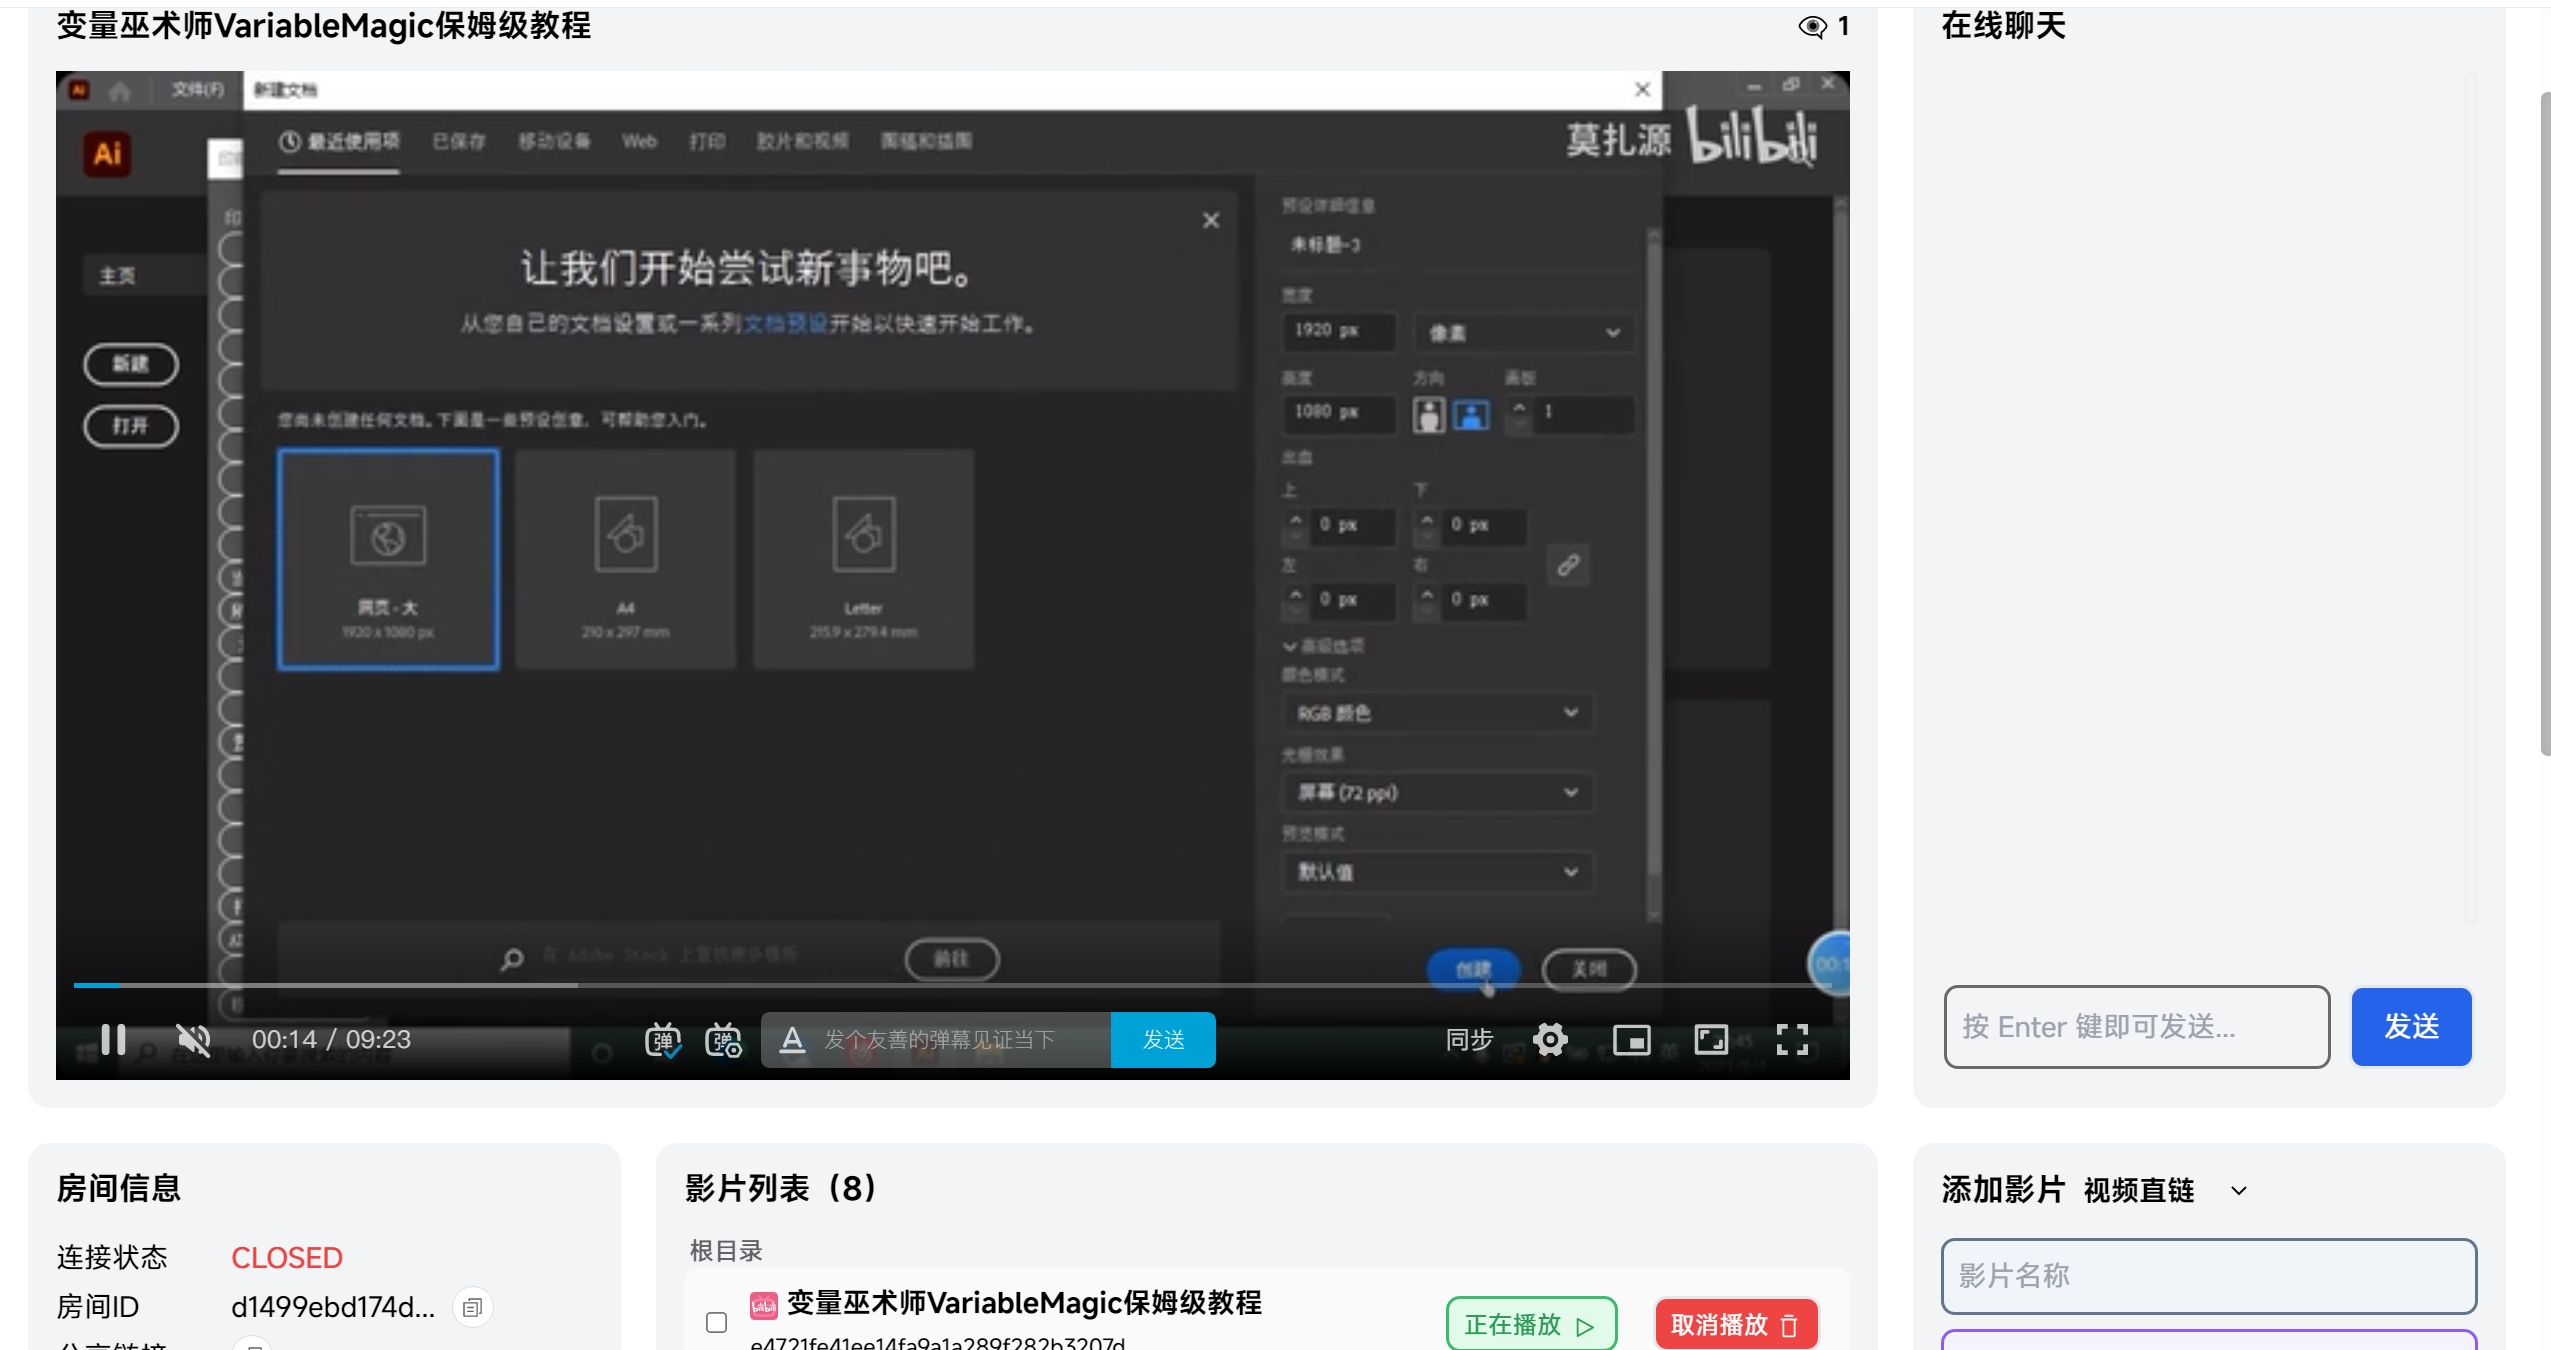Check the checkbox beside 变量巫术师 video entry
Image resolution: width=2551 pixels, height=1350 pixels.
[x=715, y=1322]
